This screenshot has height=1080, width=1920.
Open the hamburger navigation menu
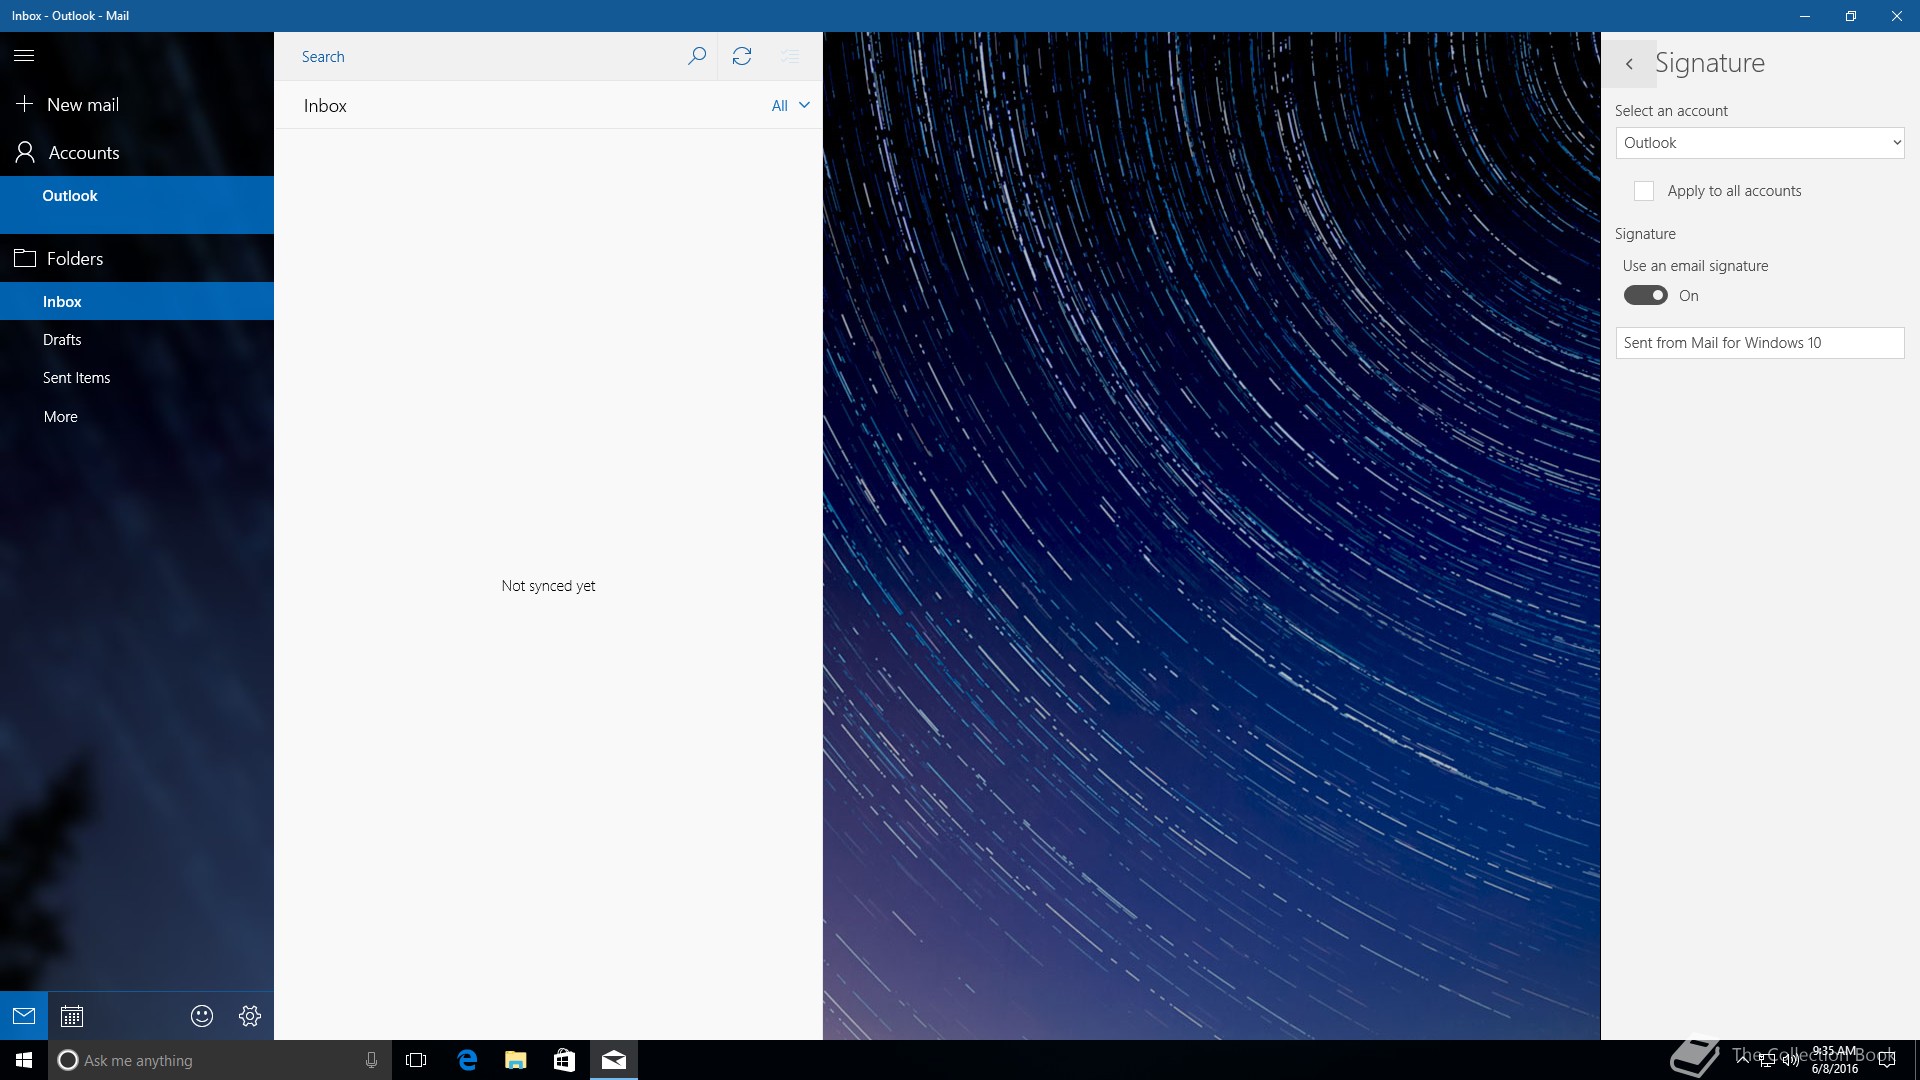(x=24, y=56)
